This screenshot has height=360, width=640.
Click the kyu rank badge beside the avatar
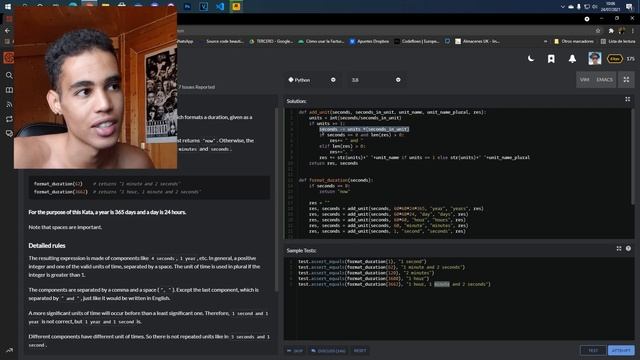coord(615,59)
